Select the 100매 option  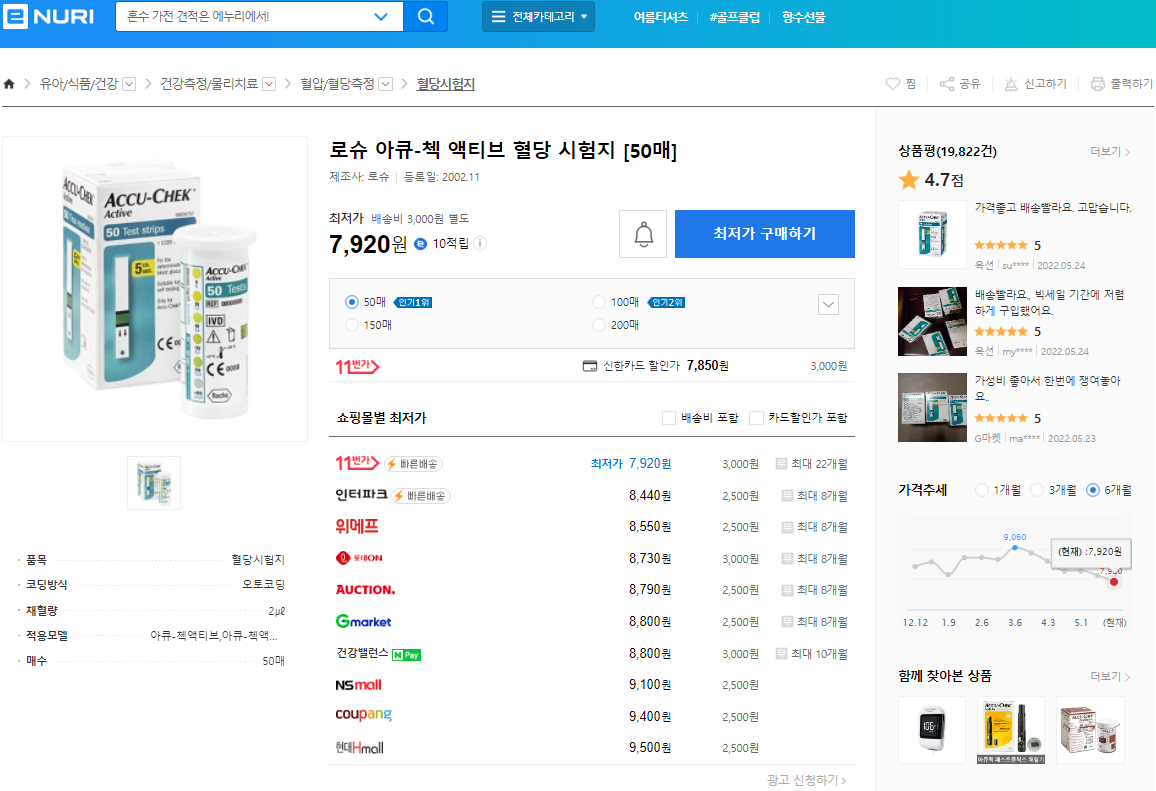(x=599, y=302)
